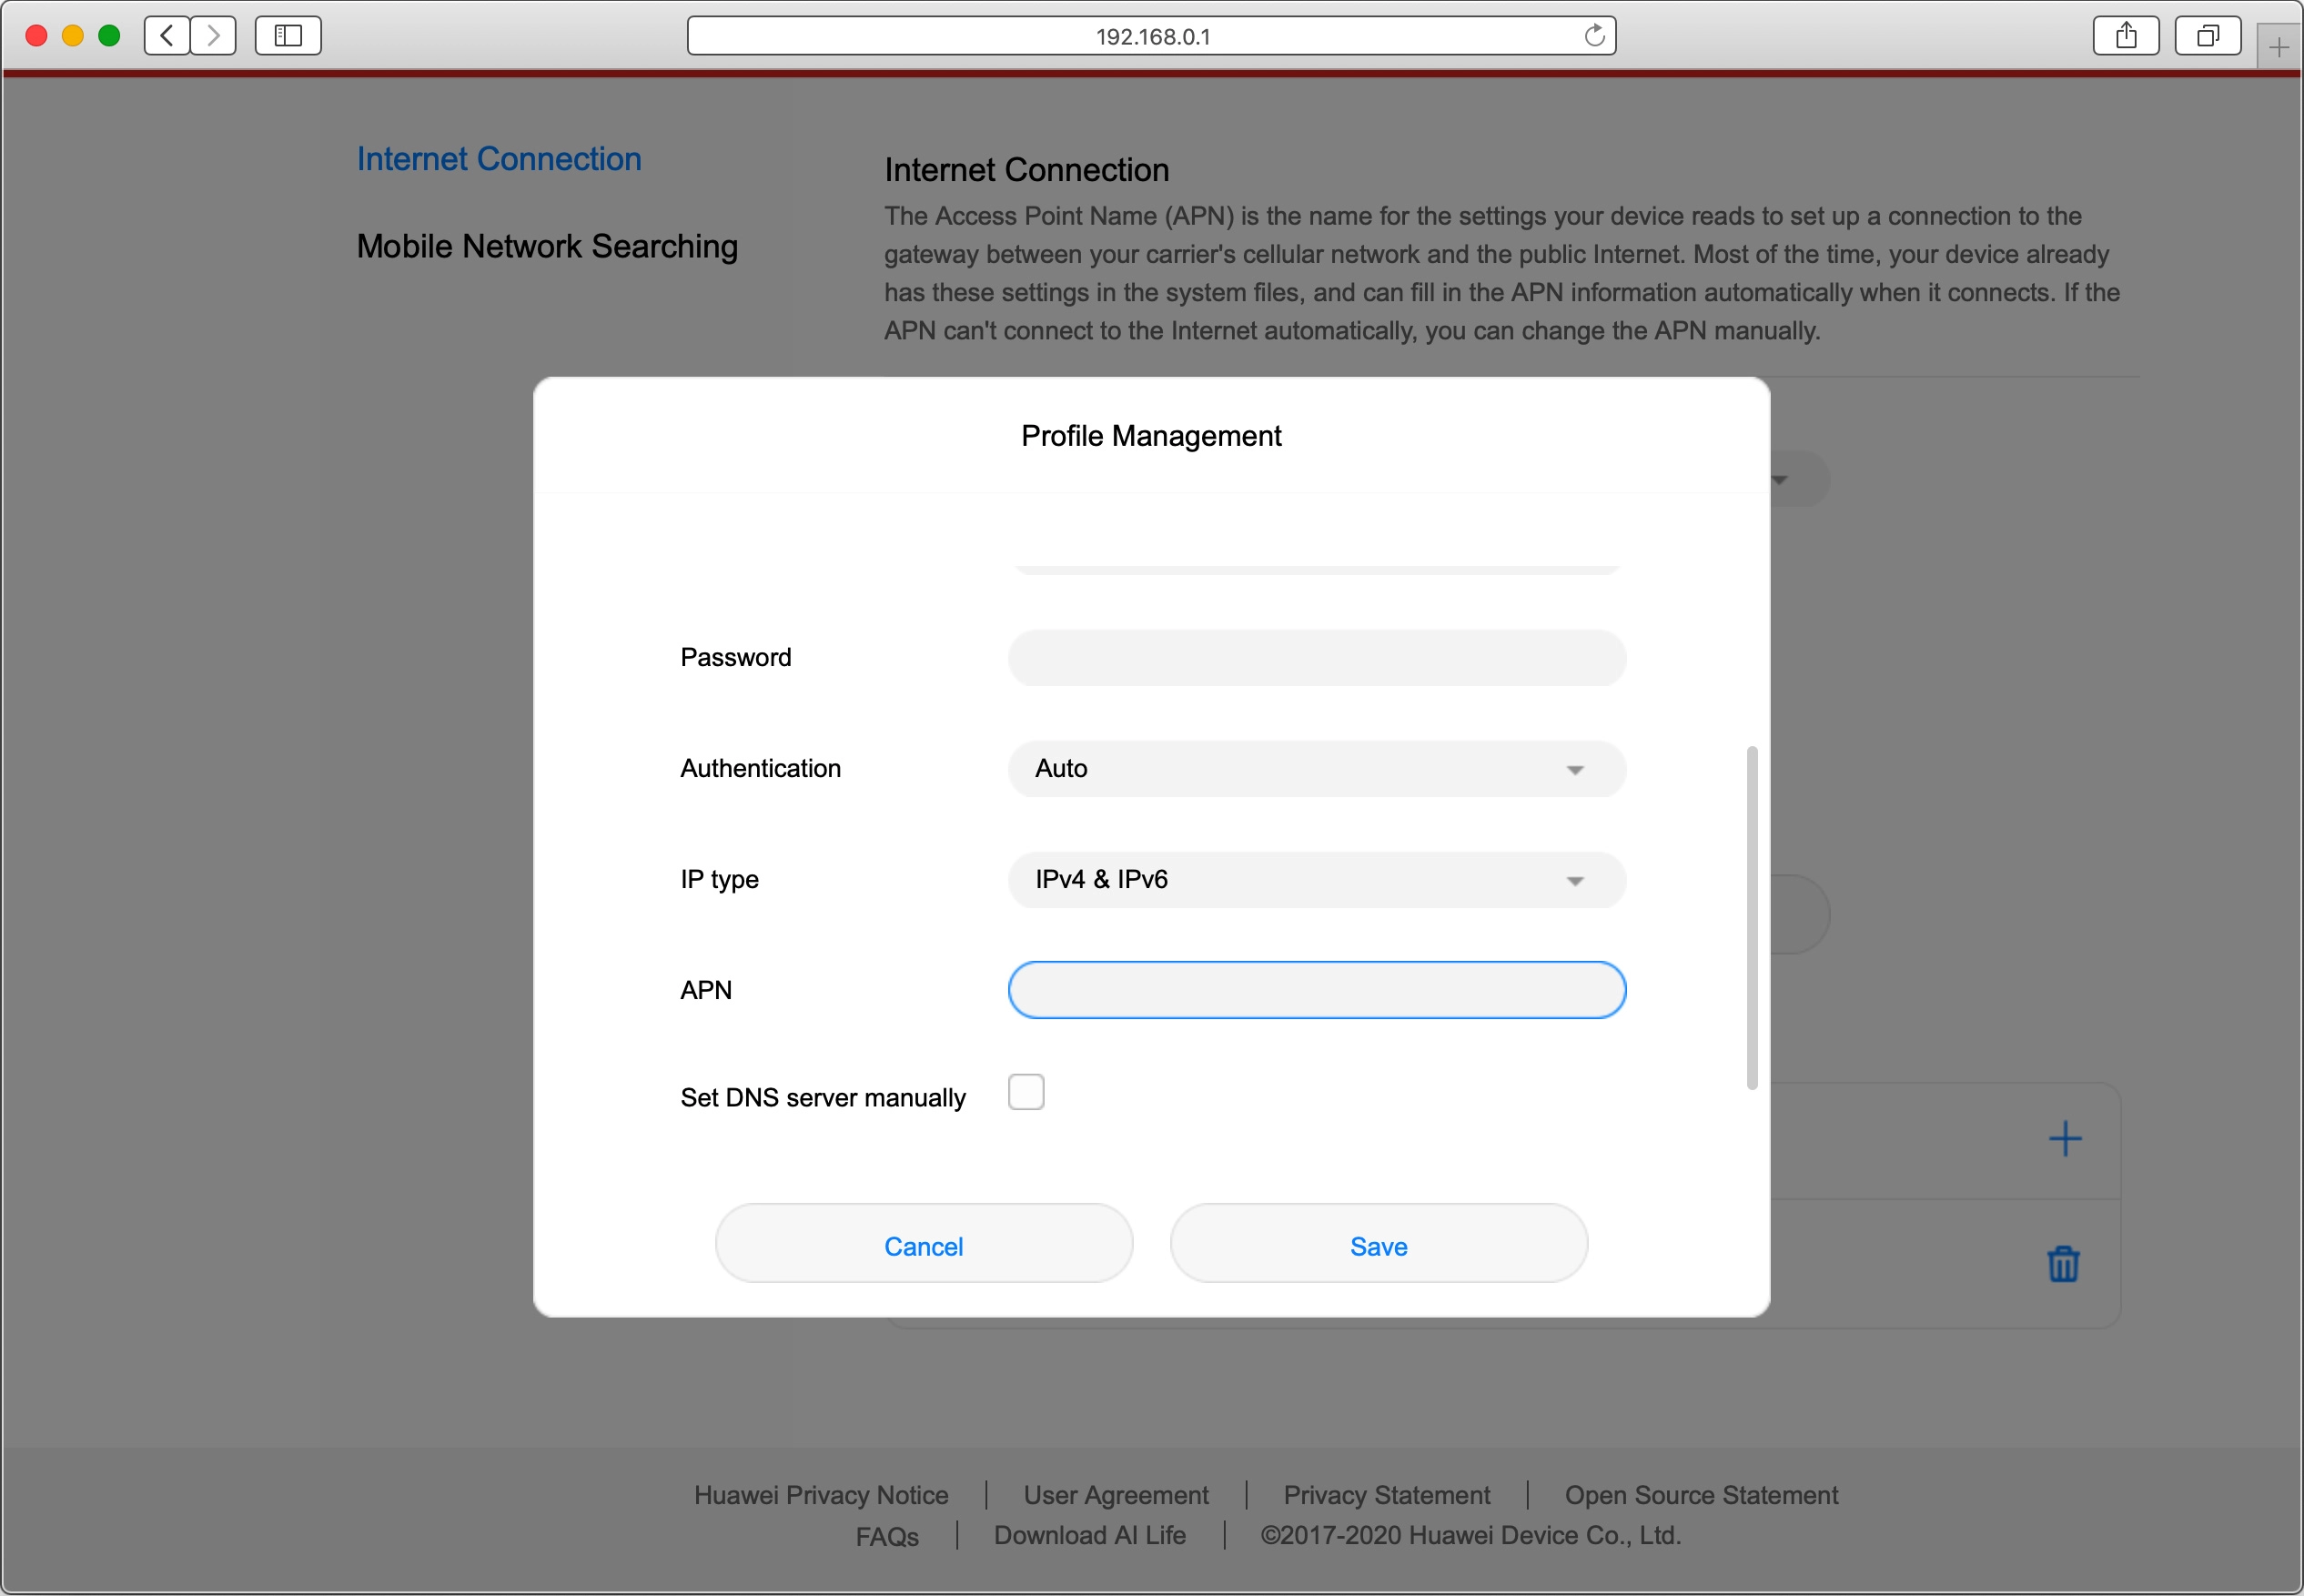Select Internet Connection in side menu

click(x=499, y=159)
